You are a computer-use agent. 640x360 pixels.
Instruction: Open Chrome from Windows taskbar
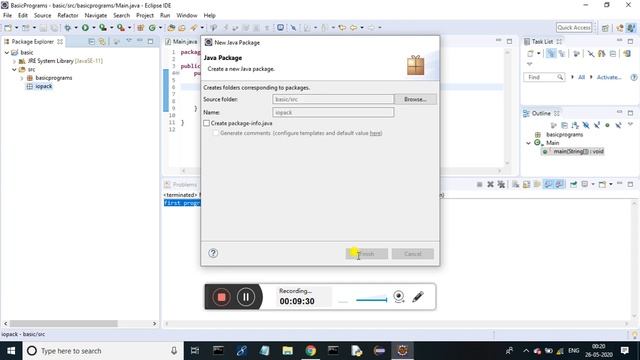310,351
